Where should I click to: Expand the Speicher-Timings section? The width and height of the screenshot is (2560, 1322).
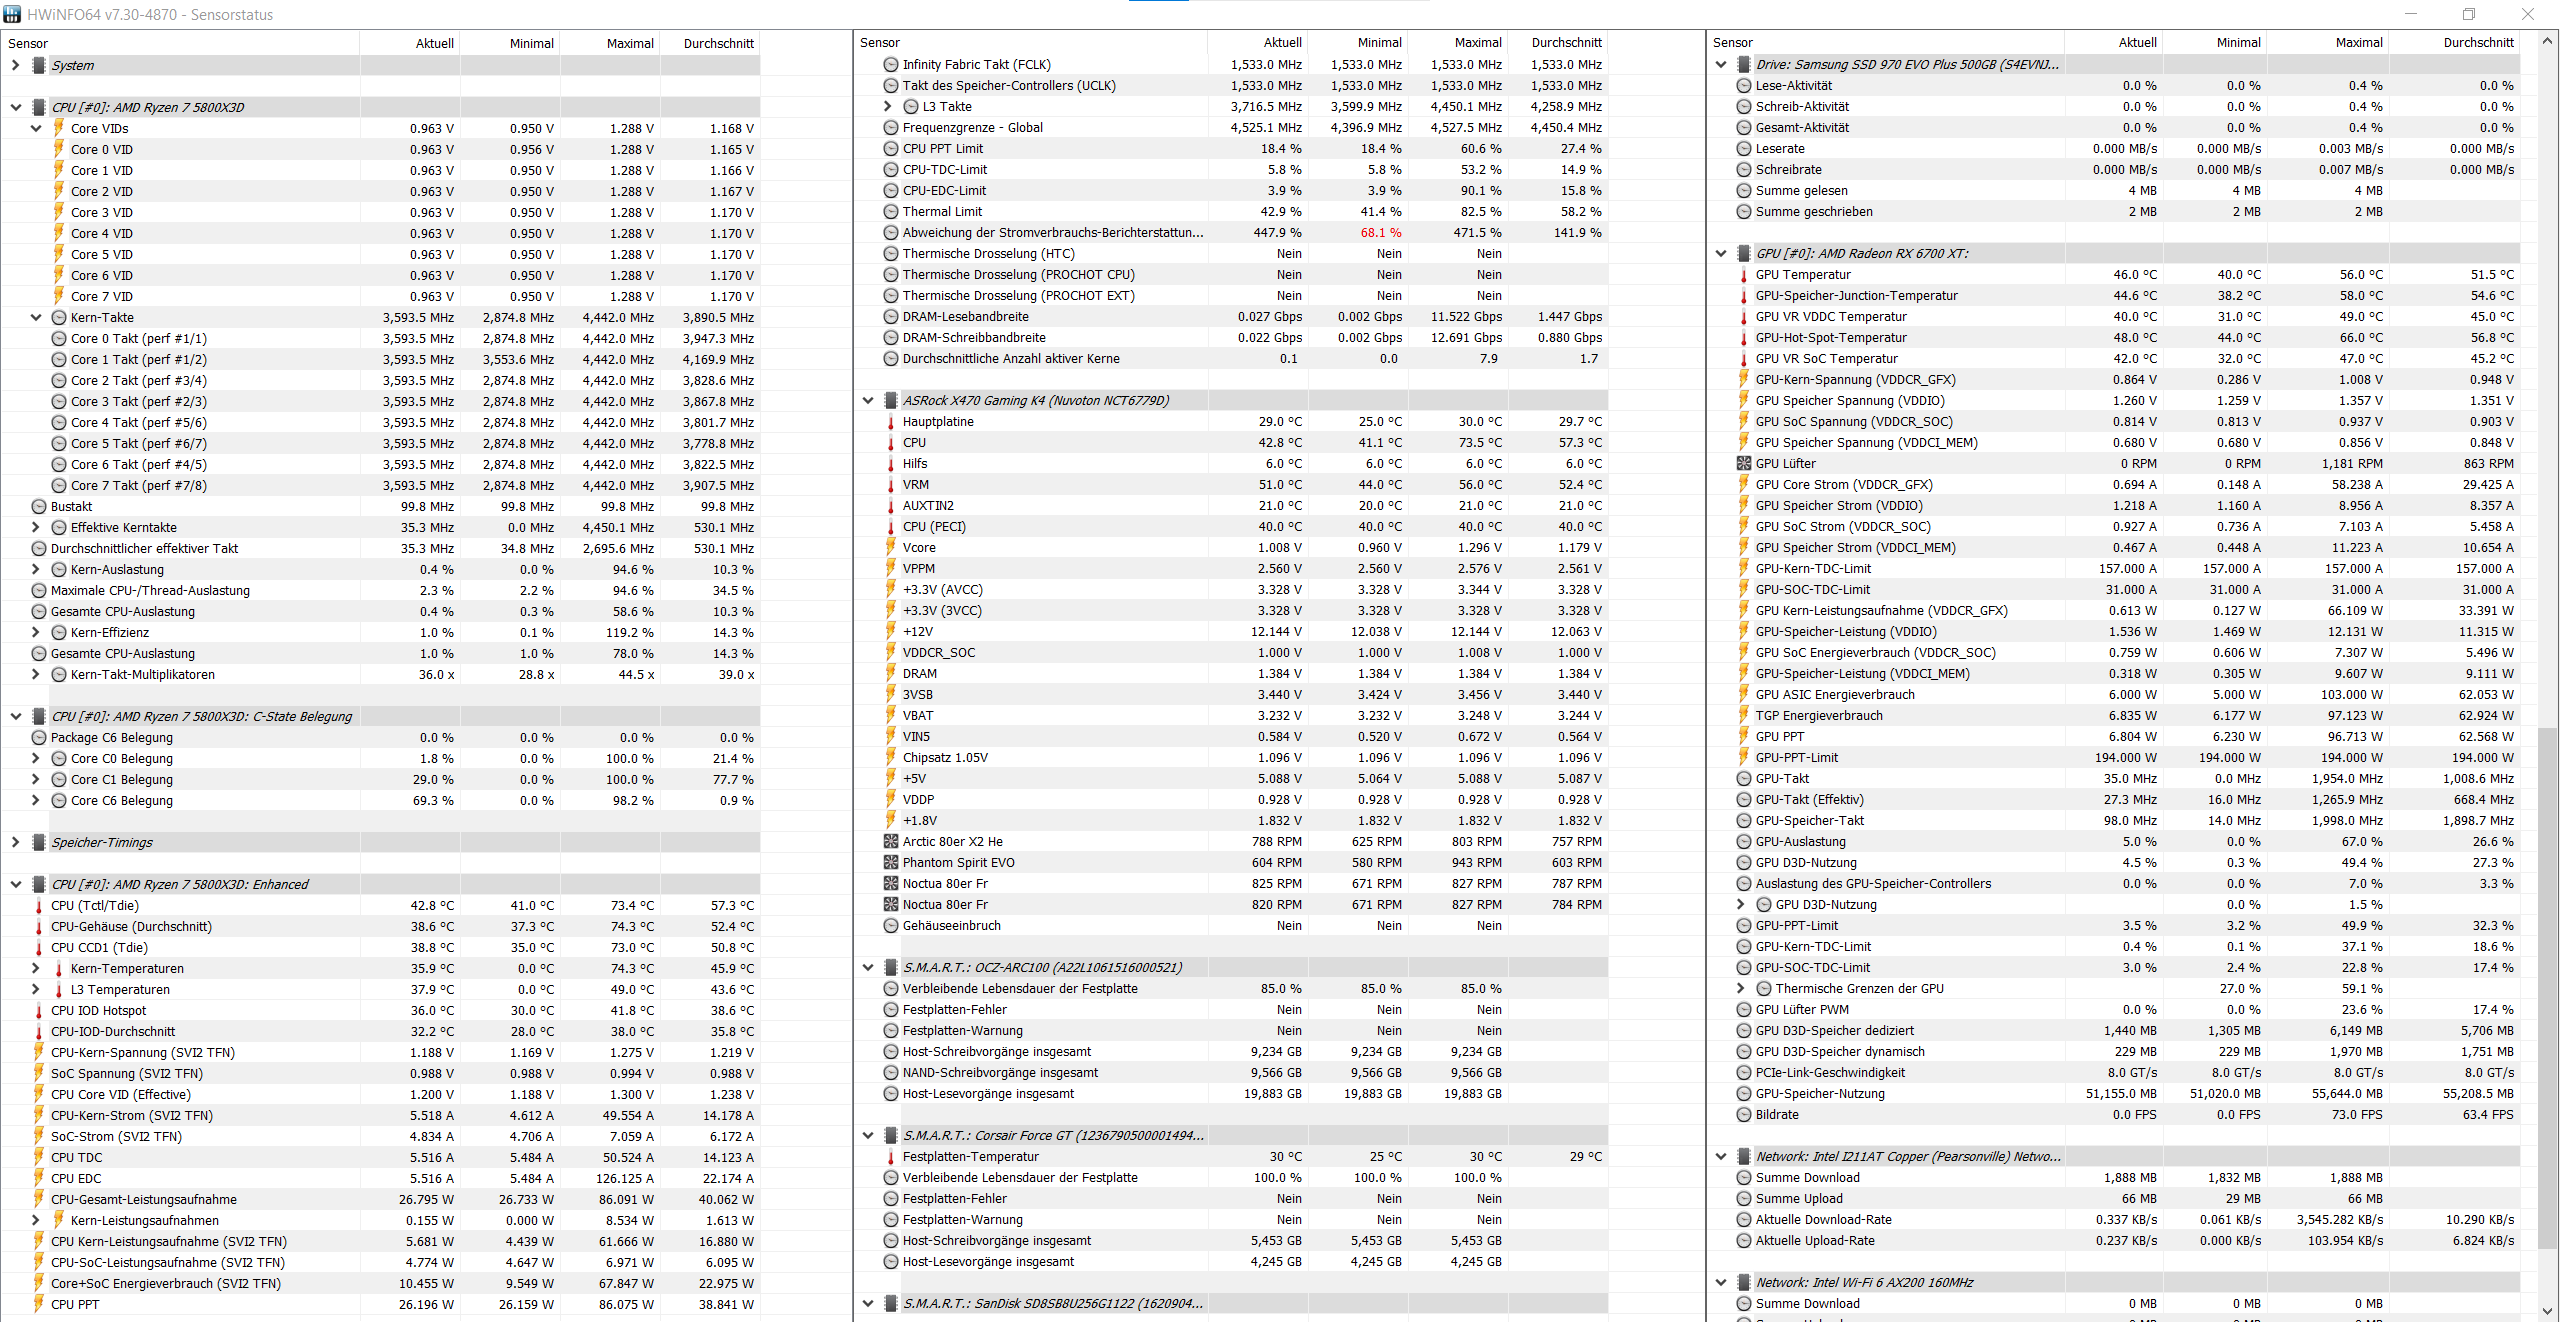[15, 842]
